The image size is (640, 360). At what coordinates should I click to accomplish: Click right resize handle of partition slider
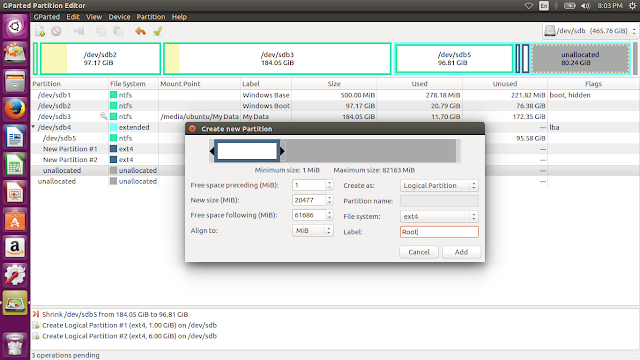tap(282, 151)
